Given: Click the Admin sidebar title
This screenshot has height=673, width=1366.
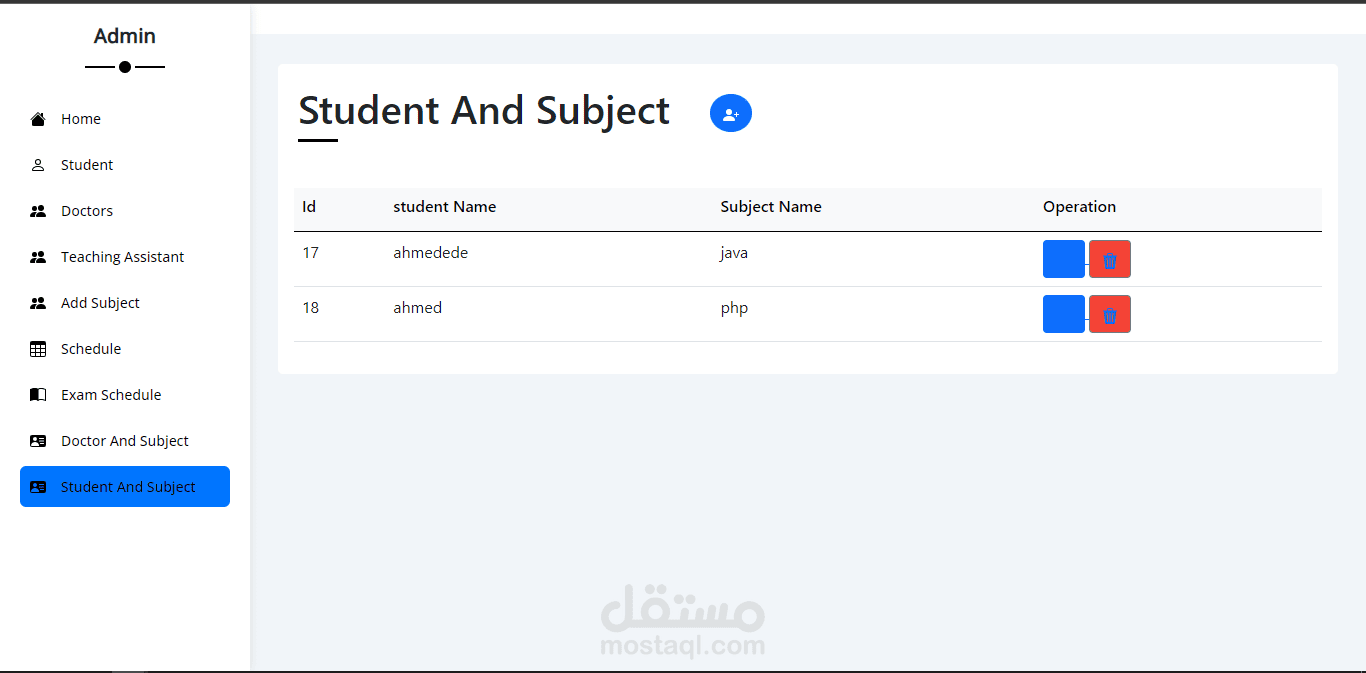Looking at the screenshot, I should 125,36.
